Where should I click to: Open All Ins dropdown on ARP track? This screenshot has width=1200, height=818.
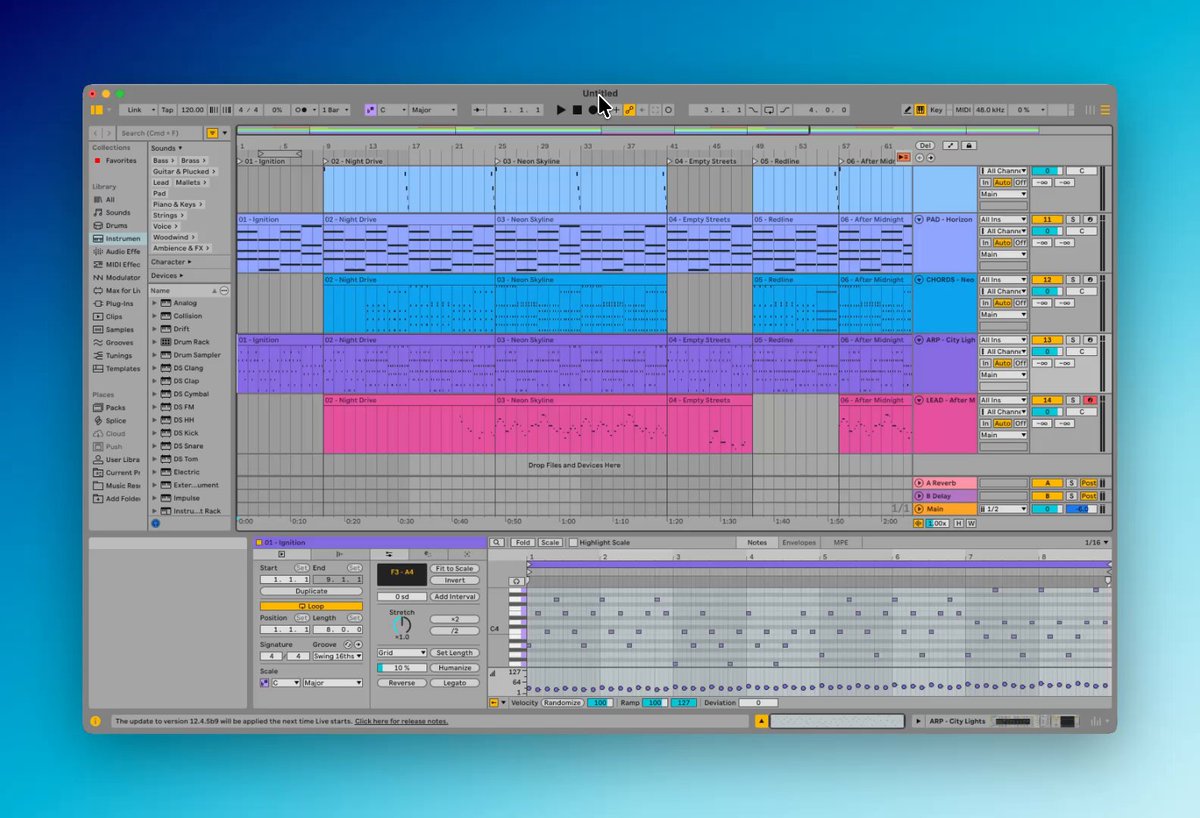(x=1003, y=340)
